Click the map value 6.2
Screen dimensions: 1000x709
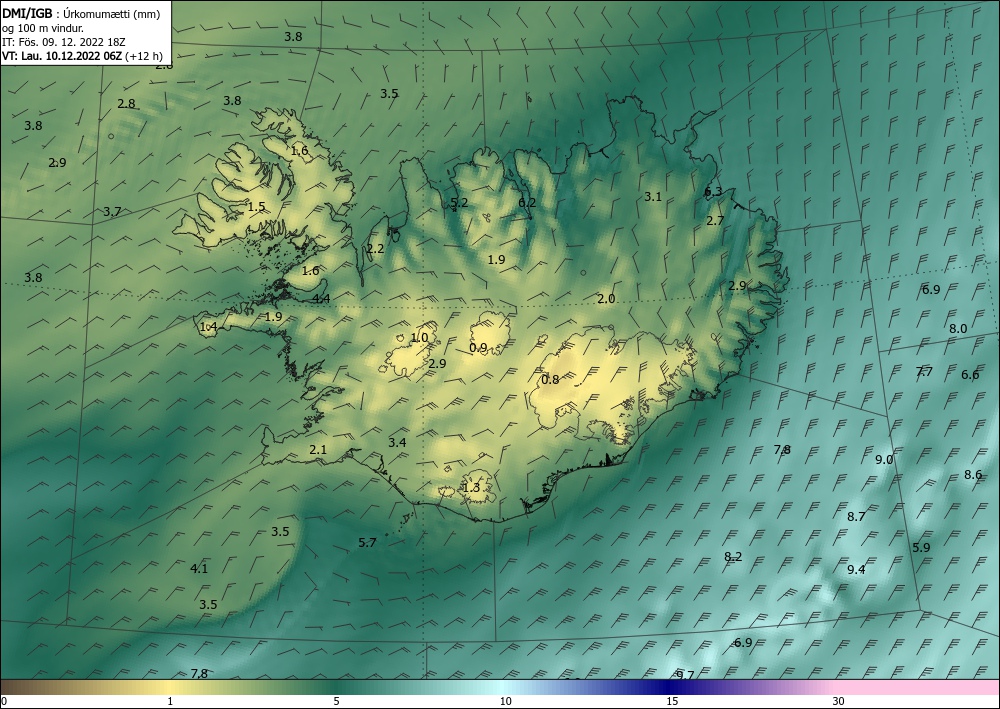click(527, 203)
